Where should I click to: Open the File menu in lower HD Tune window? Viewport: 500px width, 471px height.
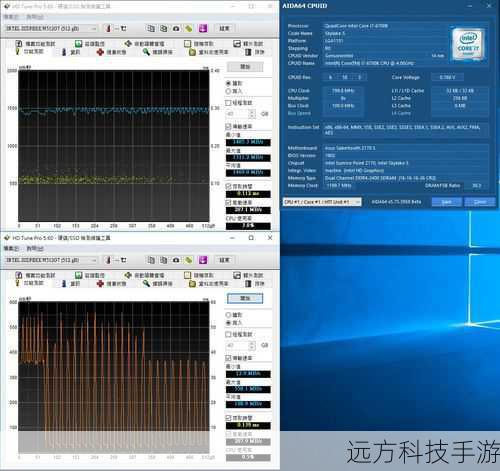coord(11,248)
